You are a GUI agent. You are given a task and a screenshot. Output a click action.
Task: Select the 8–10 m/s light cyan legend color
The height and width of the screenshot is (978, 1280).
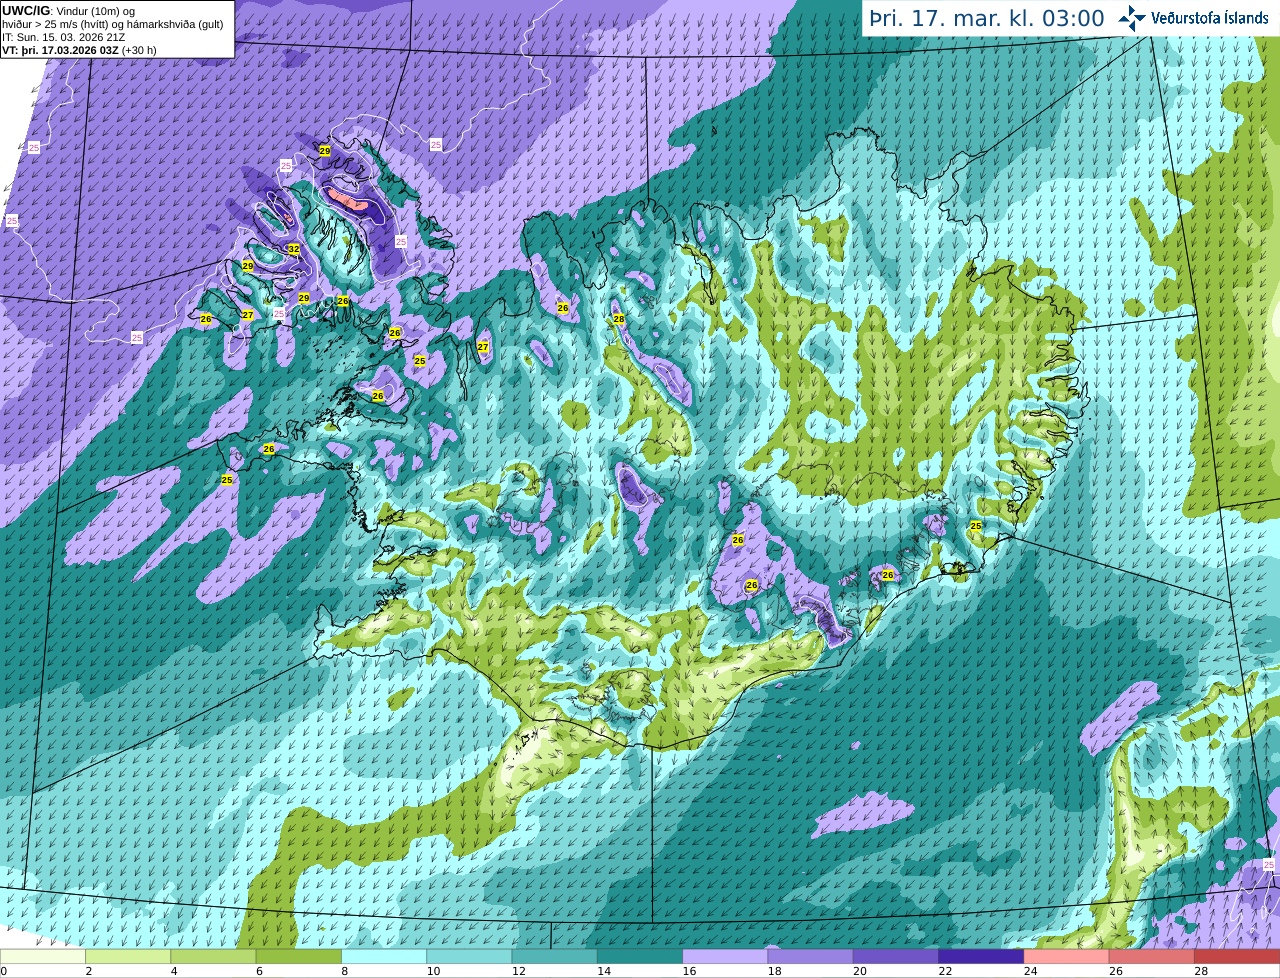tap(384, 956)
